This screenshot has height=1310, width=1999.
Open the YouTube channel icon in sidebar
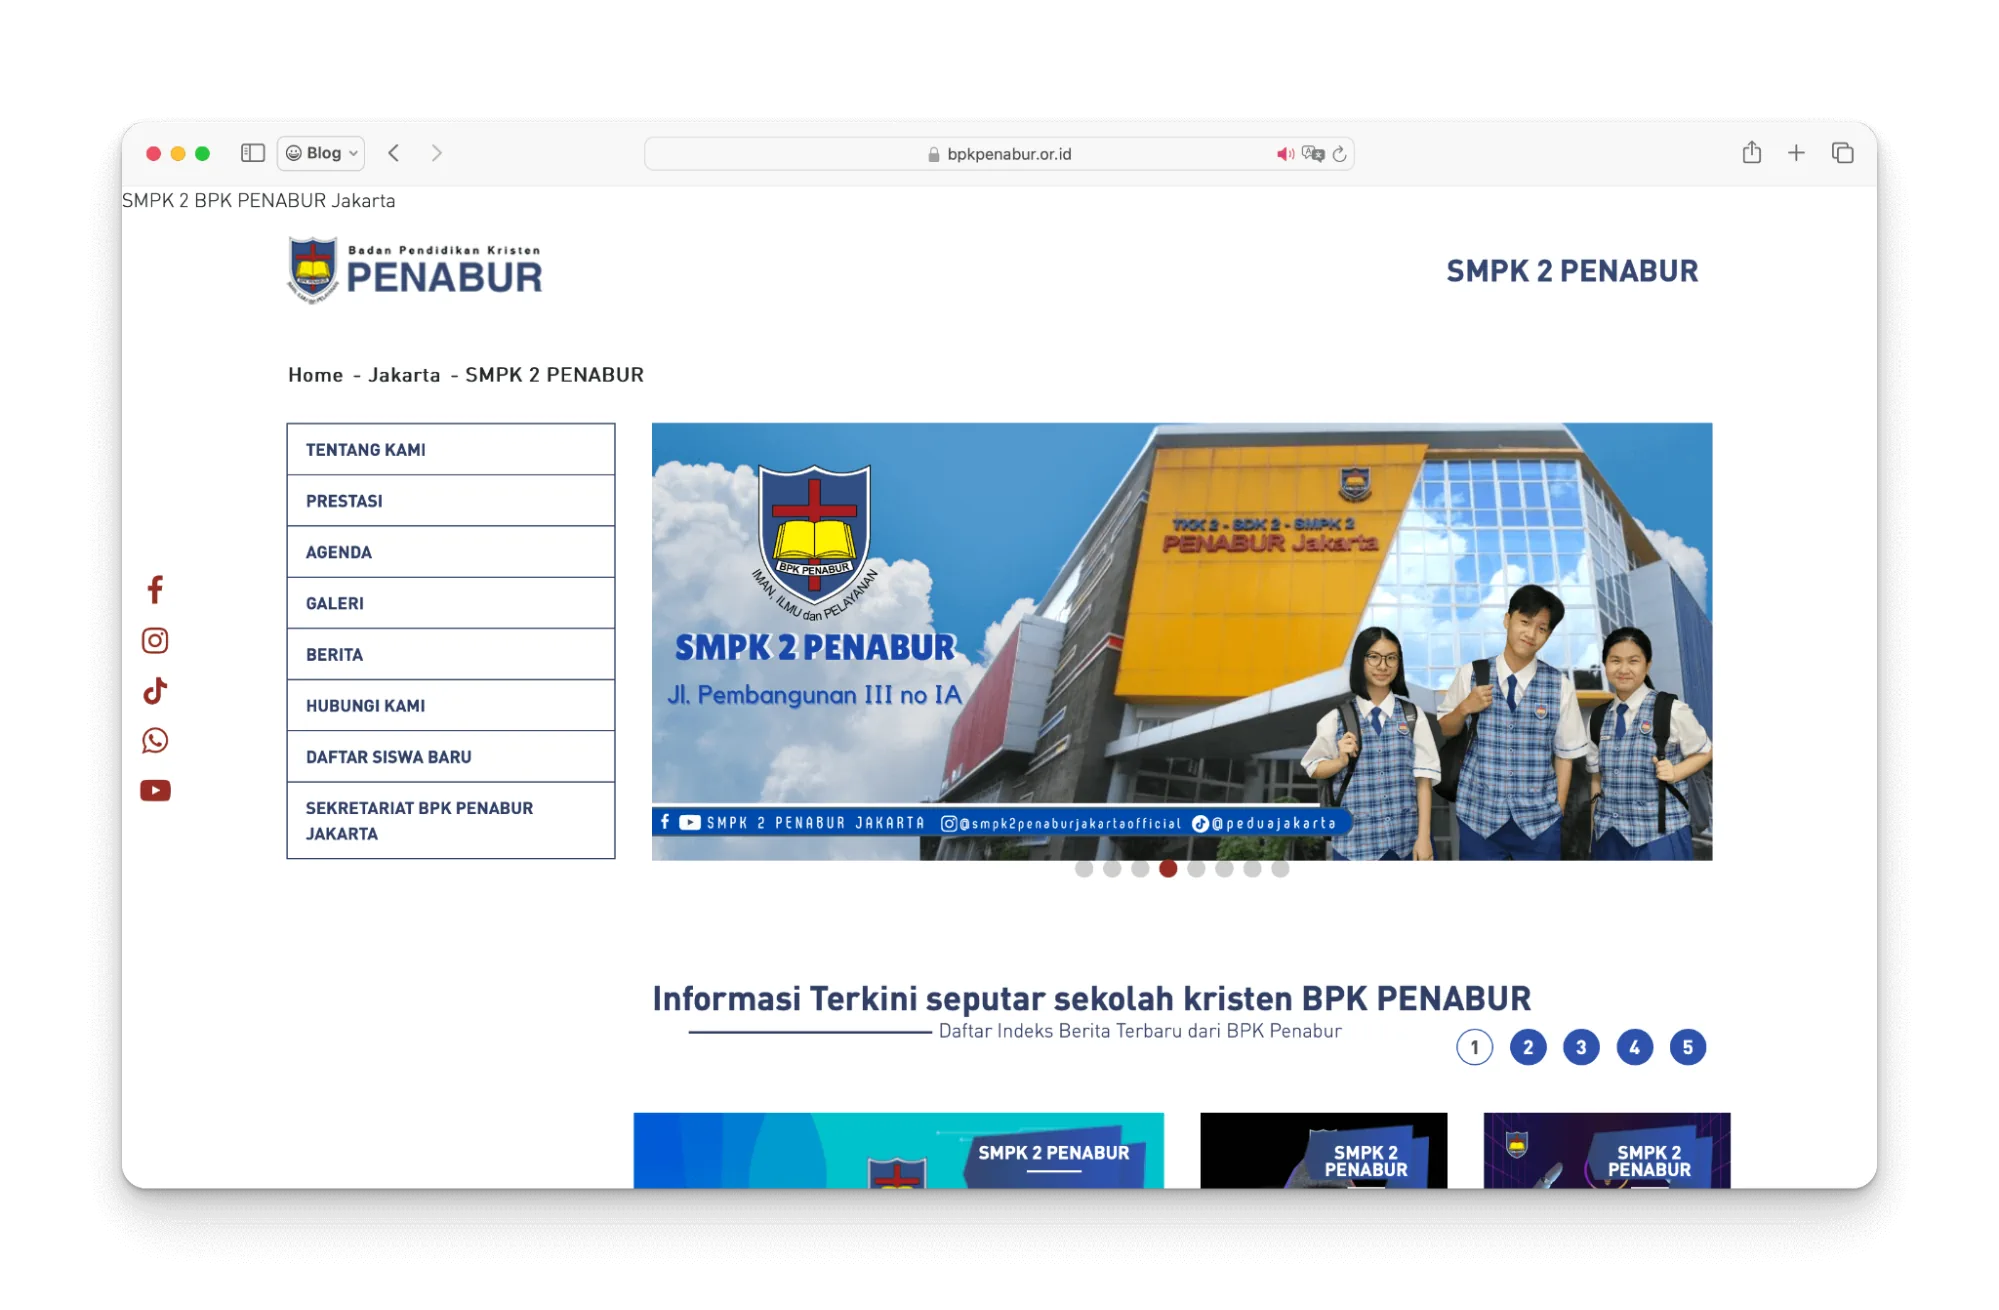pos(155,791)
